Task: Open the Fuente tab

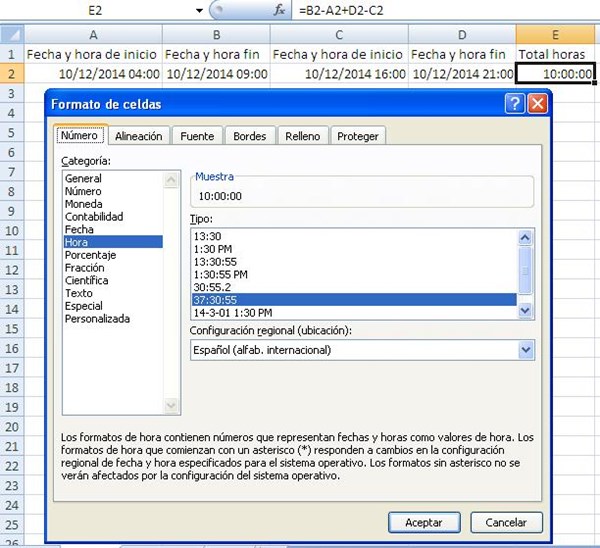Action: tap(197, 136)
